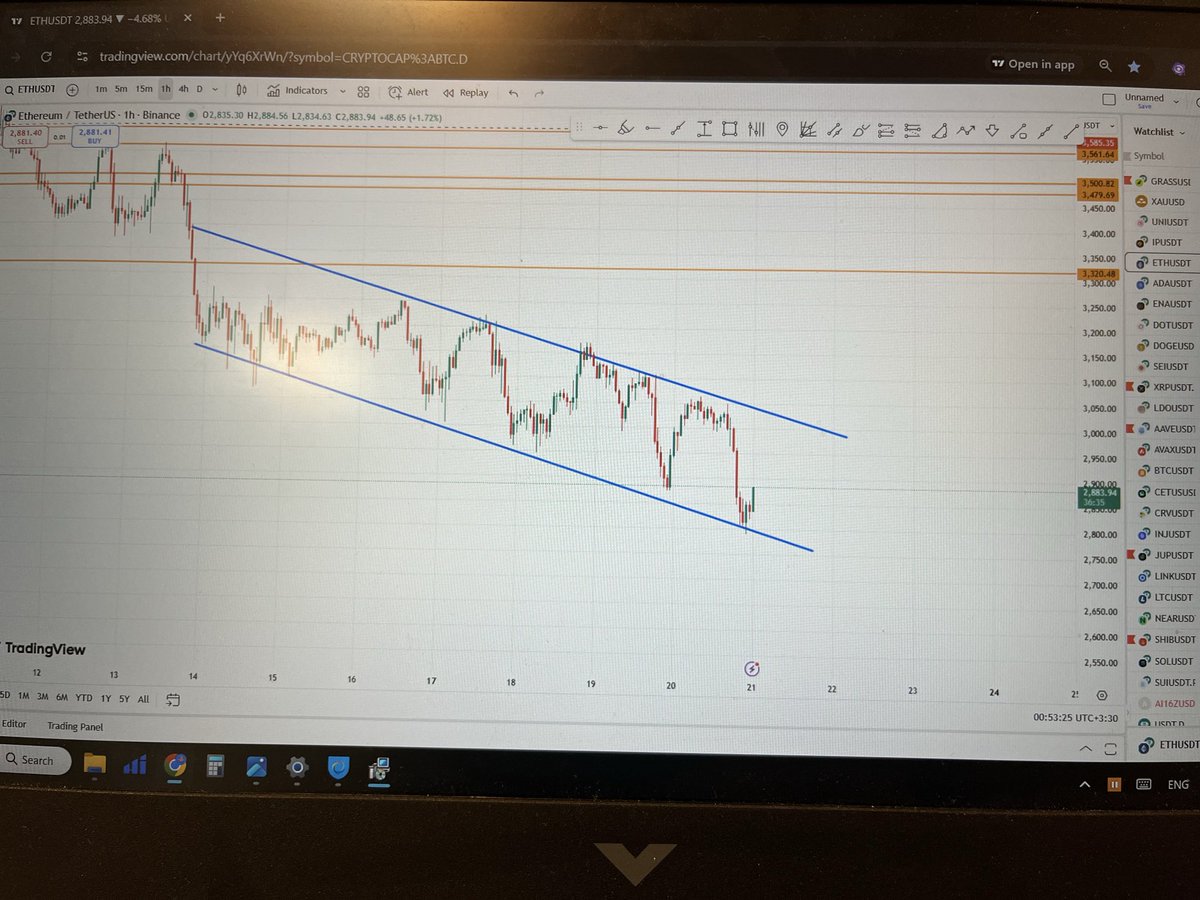
Task: Select the fixed range volume profile tool
Action: coord(755,128)
